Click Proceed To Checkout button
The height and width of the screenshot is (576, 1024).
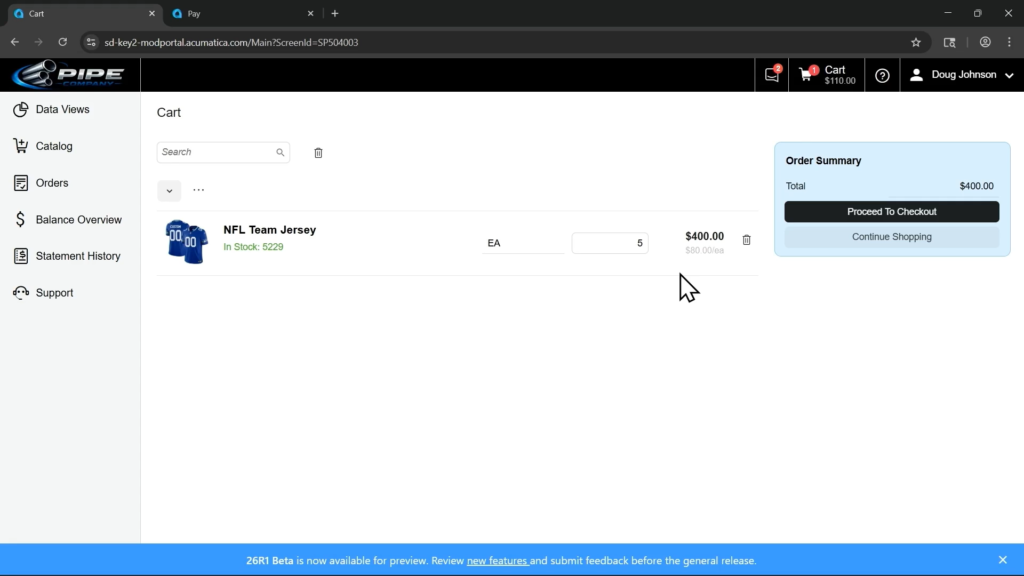891,212
